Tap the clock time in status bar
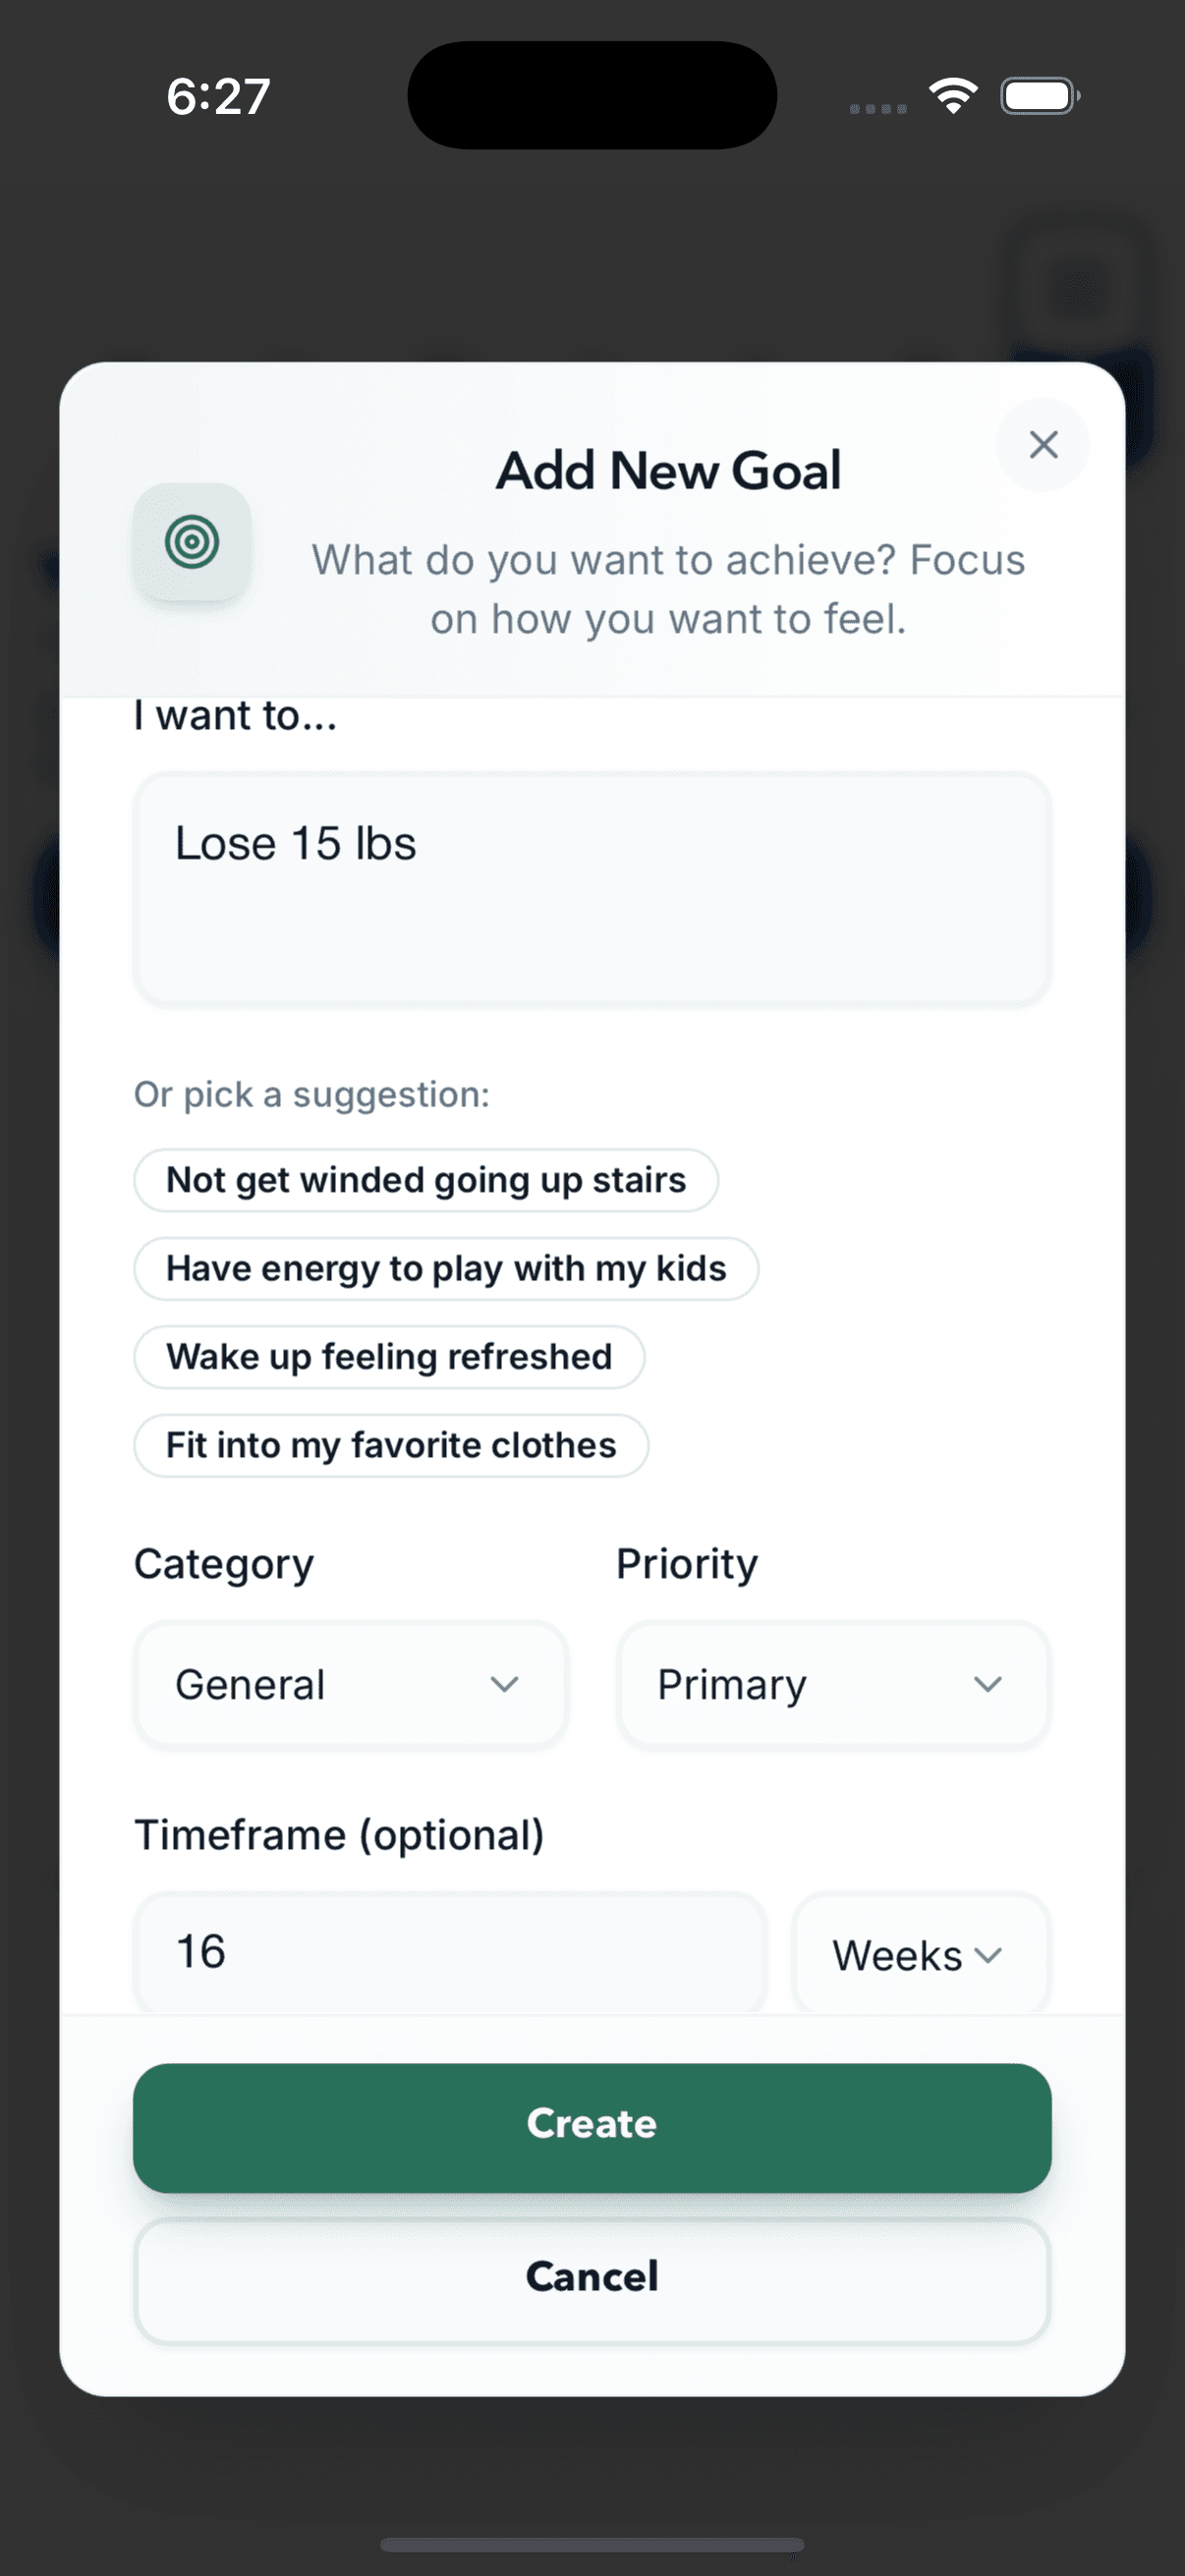Screen dimensions: 1185x2576 (x=218, y=97)
